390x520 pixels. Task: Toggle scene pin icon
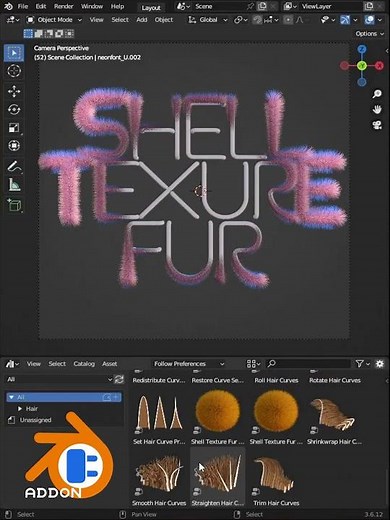pos(252,6)
